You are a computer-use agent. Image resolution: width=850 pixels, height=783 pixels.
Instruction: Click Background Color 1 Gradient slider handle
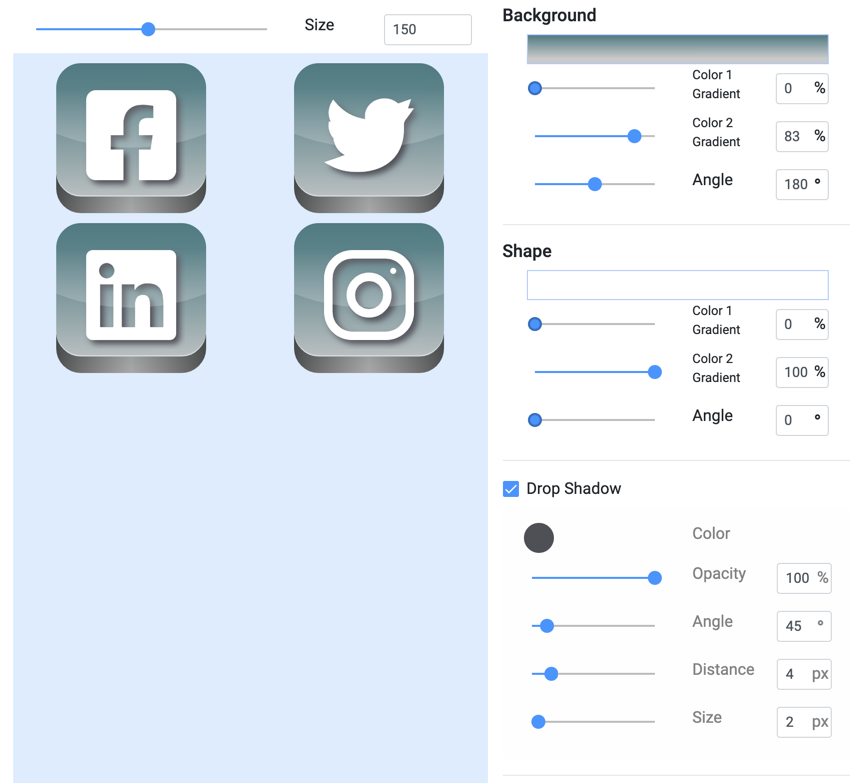point(535,88)
